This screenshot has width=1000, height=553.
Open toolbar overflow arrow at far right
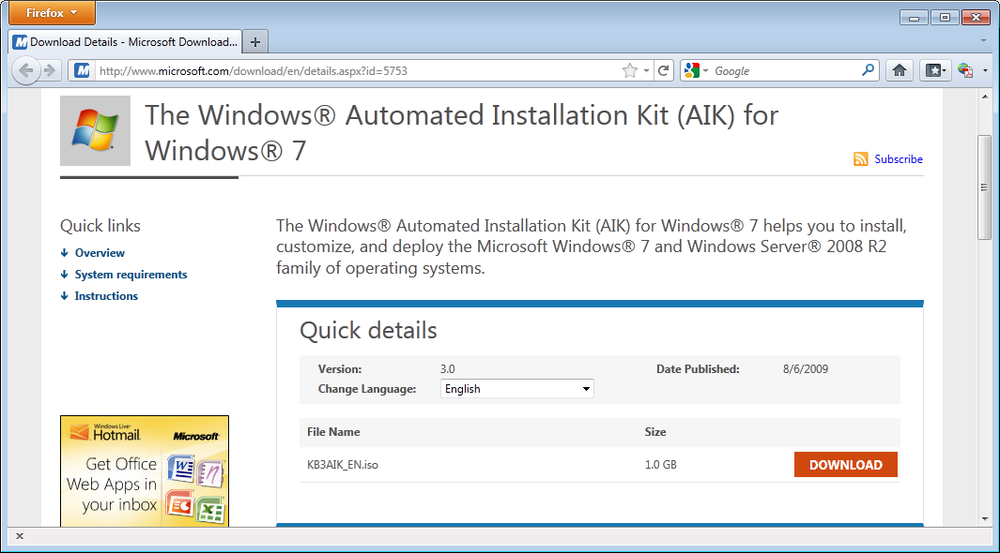[x=985, y=71]
